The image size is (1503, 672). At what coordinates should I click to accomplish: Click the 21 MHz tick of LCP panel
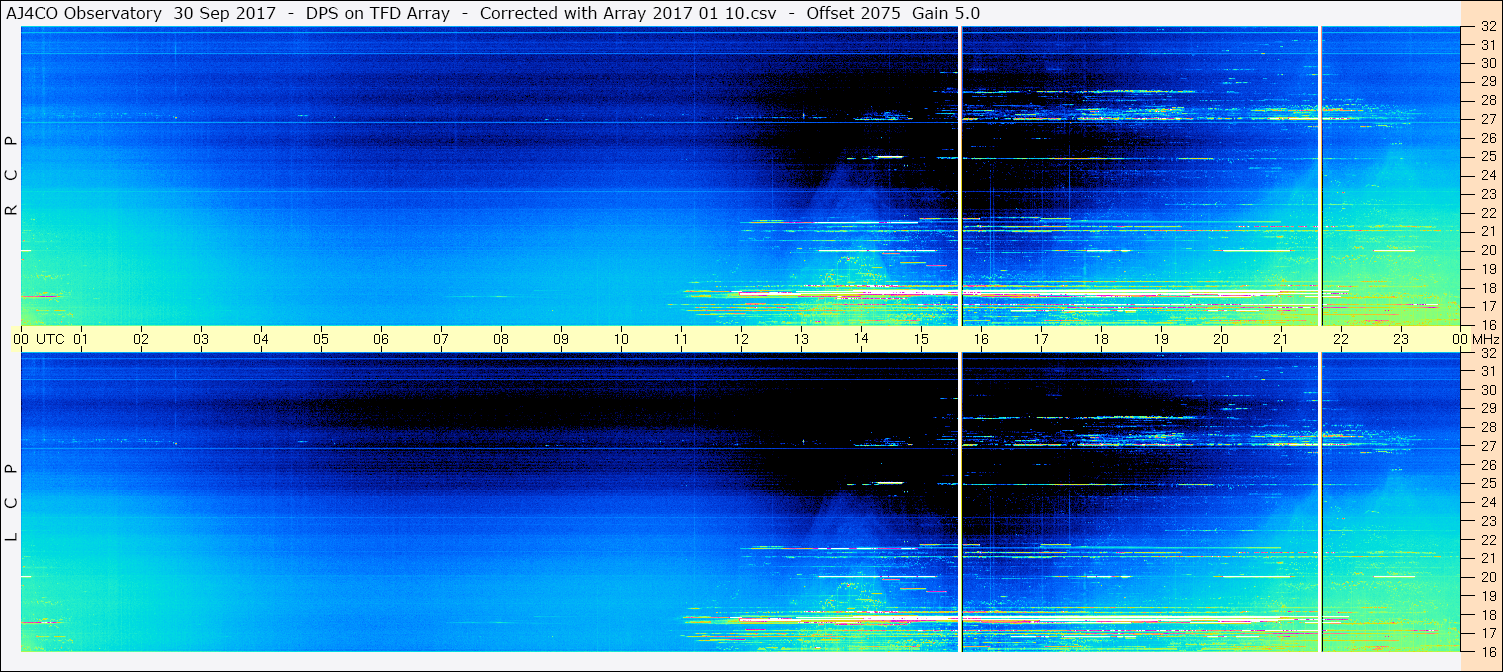click(1488, 558)
